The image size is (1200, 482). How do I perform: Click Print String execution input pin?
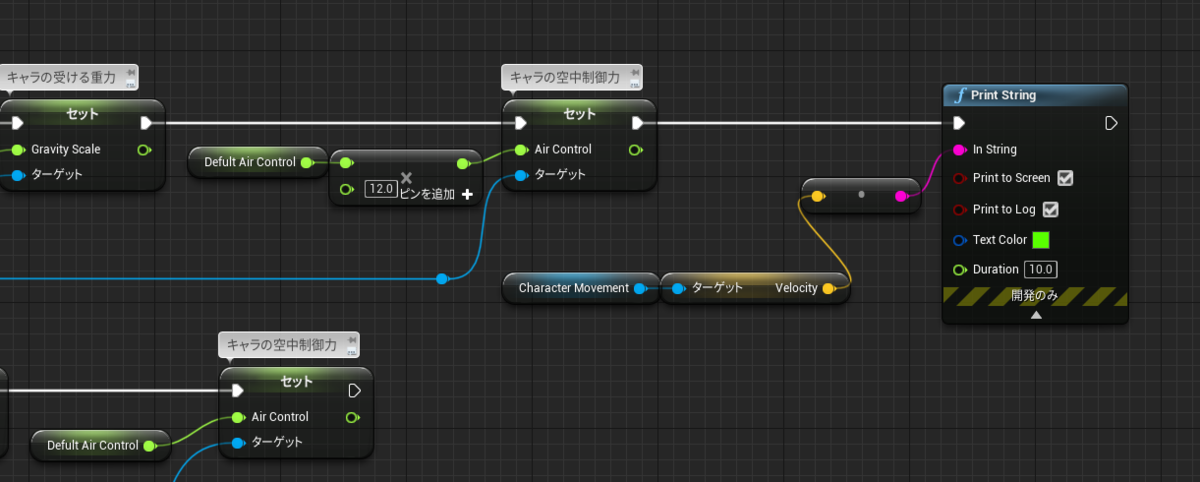pos(958,123)
